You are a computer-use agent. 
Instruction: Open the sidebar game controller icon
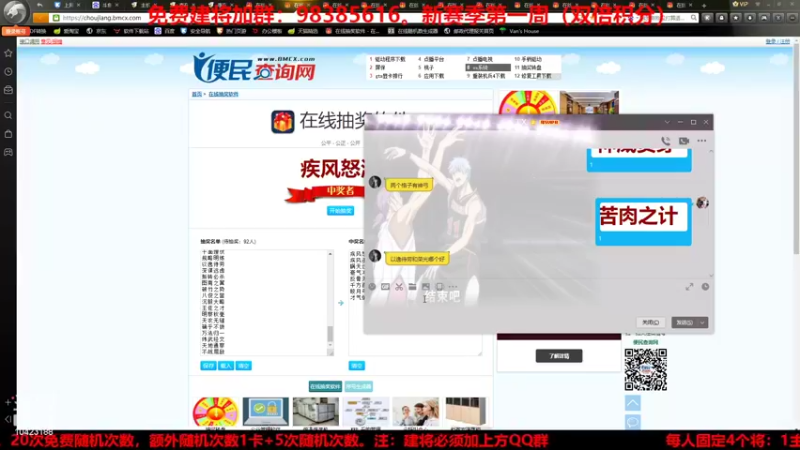click(x=8, y=153)
